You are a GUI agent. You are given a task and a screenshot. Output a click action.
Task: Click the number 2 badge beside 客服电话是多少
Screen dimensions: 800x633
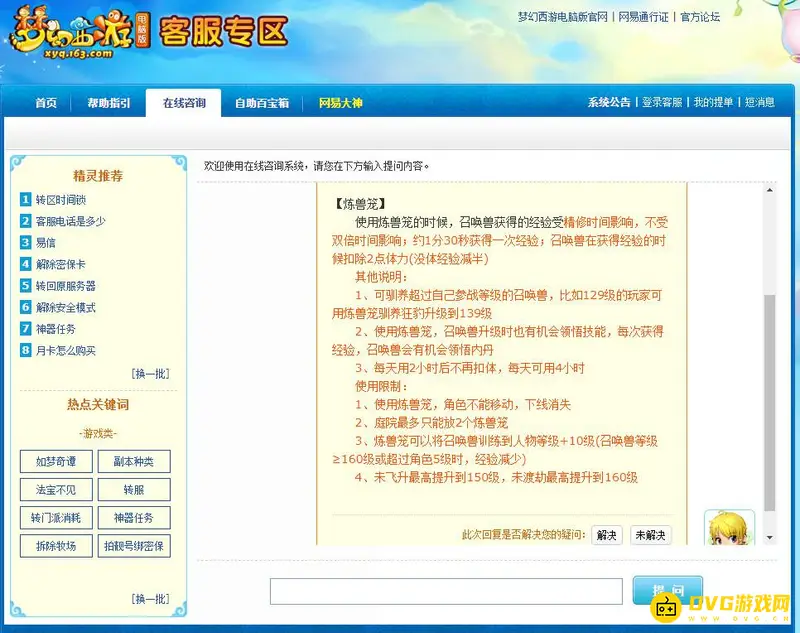coord(26,220)
